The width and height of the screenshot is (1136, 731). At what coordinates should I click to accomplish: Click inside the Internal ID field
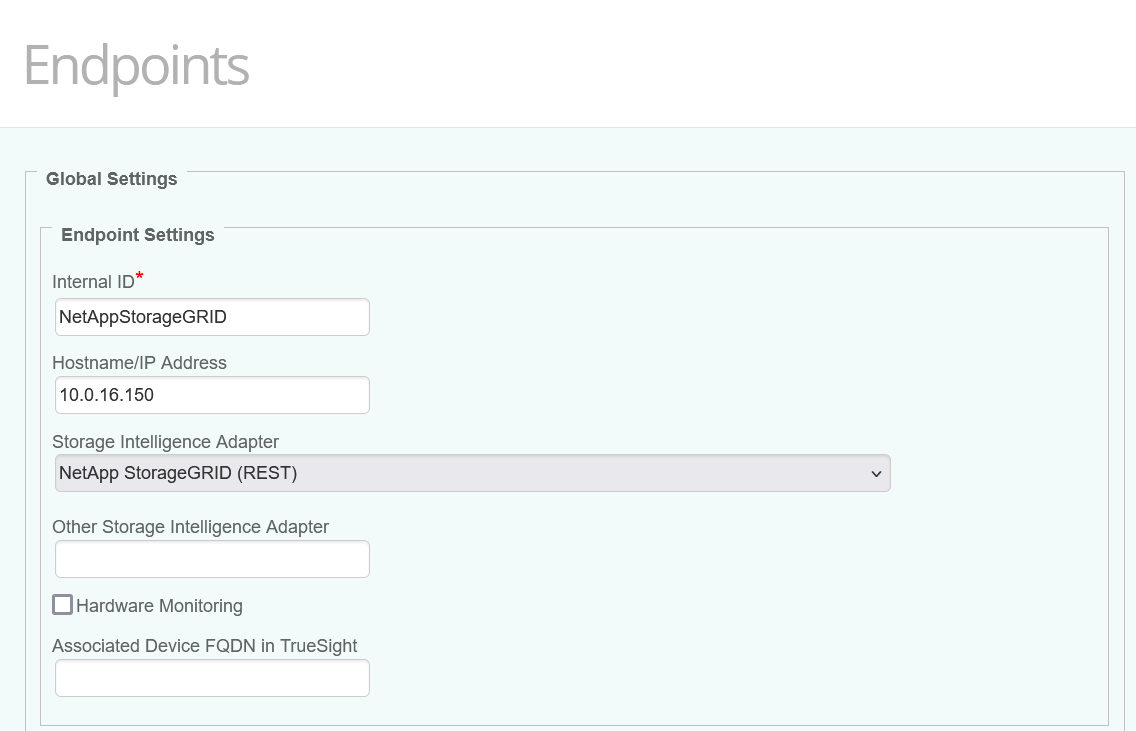211,316
